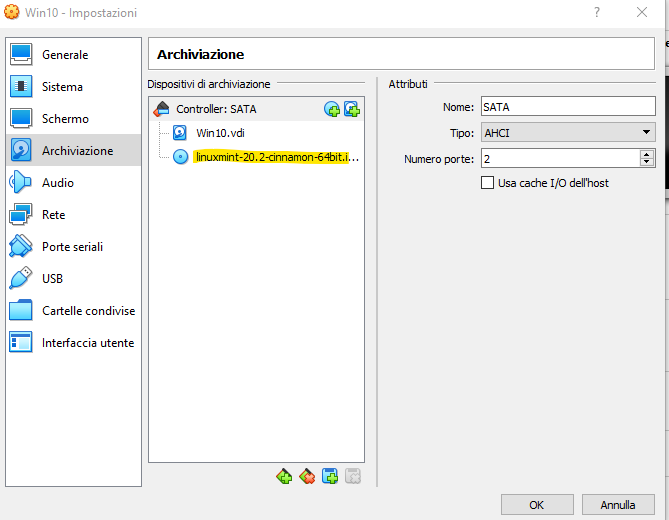Open the Interfaccia utente section
The width and height of the screenshot is (669, 520).
pyautogui.click(x=73, y=343)
